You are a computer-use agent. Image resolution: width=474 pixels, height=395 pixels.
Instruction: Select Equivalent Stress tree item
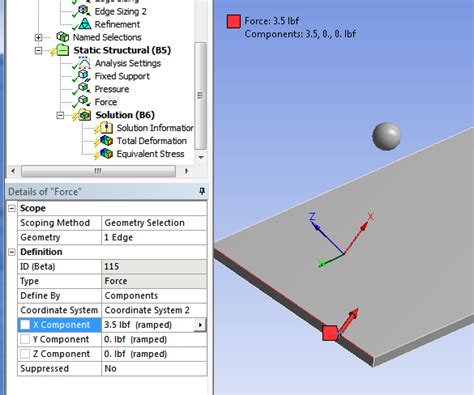(150, 154)
